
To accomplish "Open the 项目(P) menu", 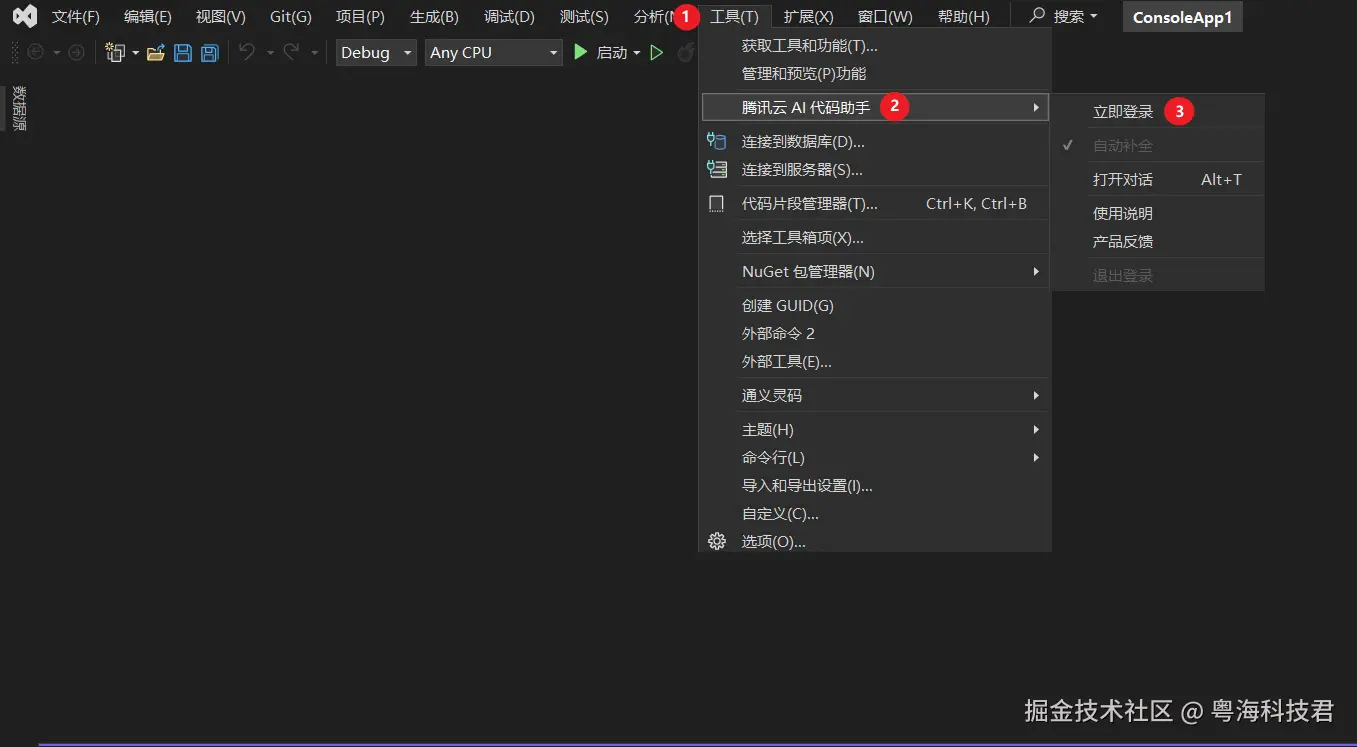I will pyautogui.click(x=360, y=17).
